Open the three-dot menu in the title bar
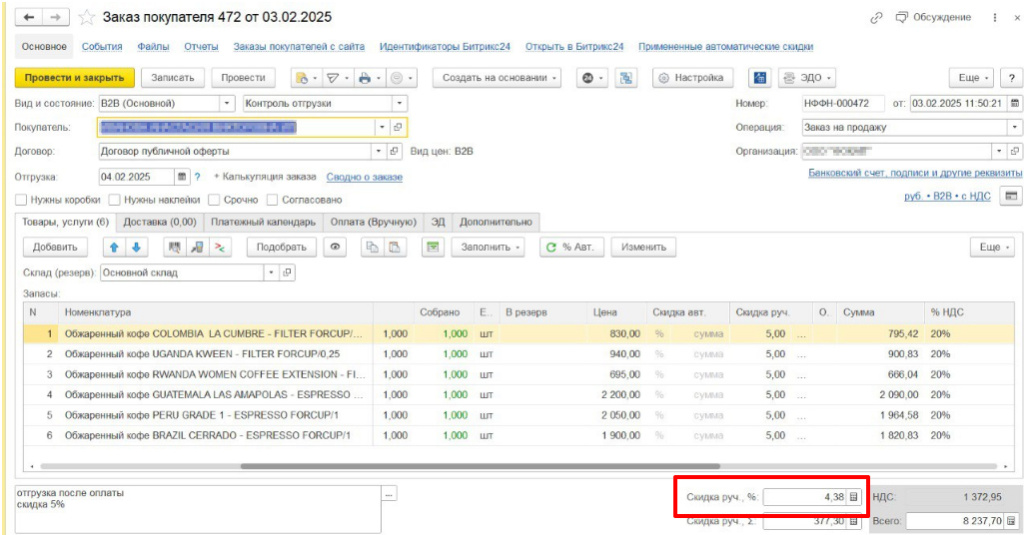1024x535 pixels. (x=995, y=18)
